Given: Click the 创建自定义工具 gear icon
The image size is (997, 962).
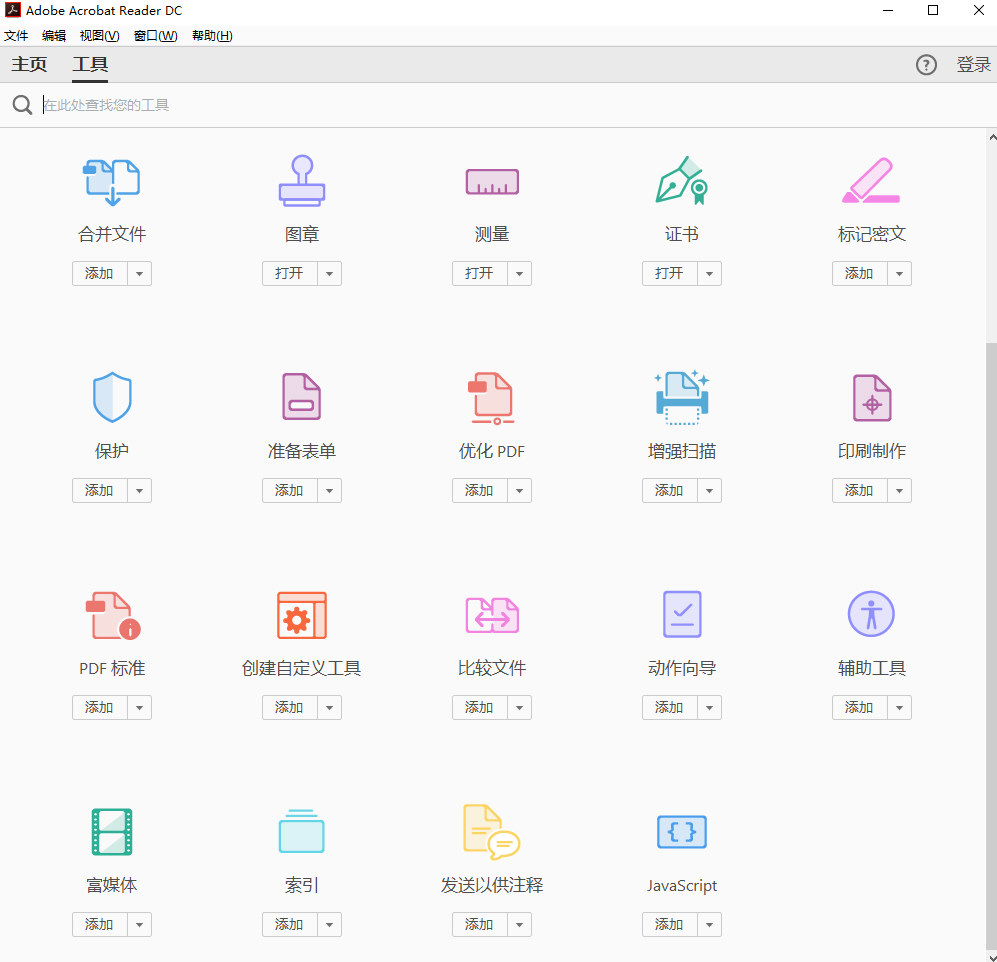Looking at the screenshot, I should (302, 615).
